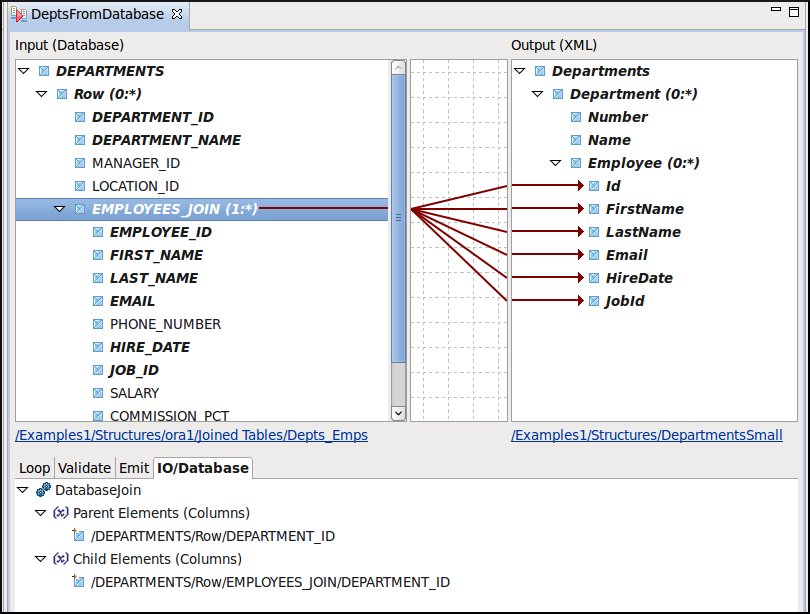Collapse the DEPARTMENTS root node

click(24, 71)
